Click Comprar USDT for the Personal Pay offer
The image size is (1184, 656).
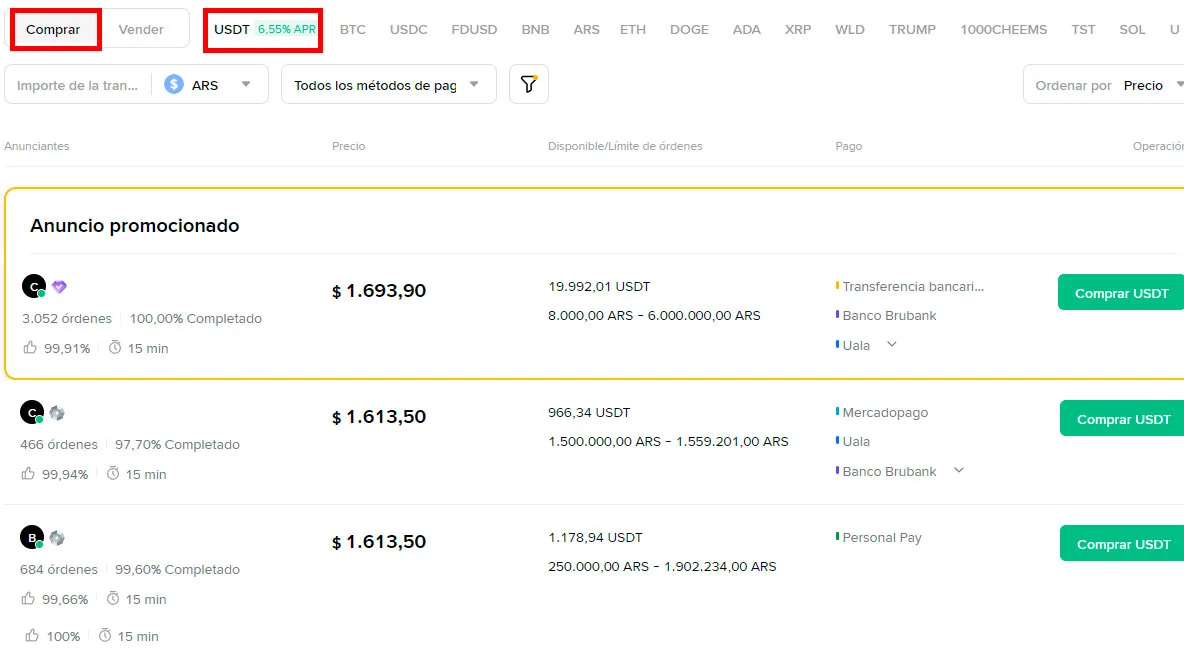click(1121, 544)
